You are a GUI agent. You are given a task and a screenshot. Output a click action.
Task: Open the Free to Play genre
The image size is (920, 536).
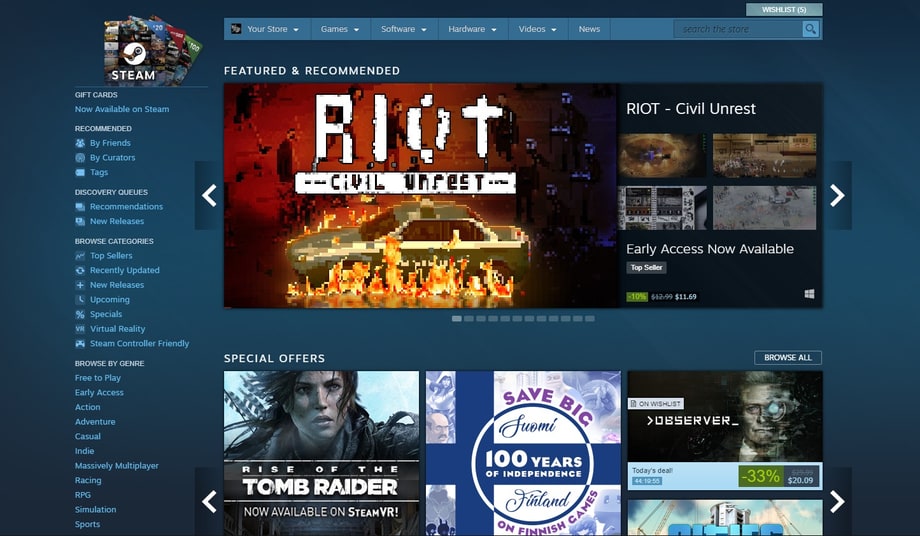[x=97, y=378]
